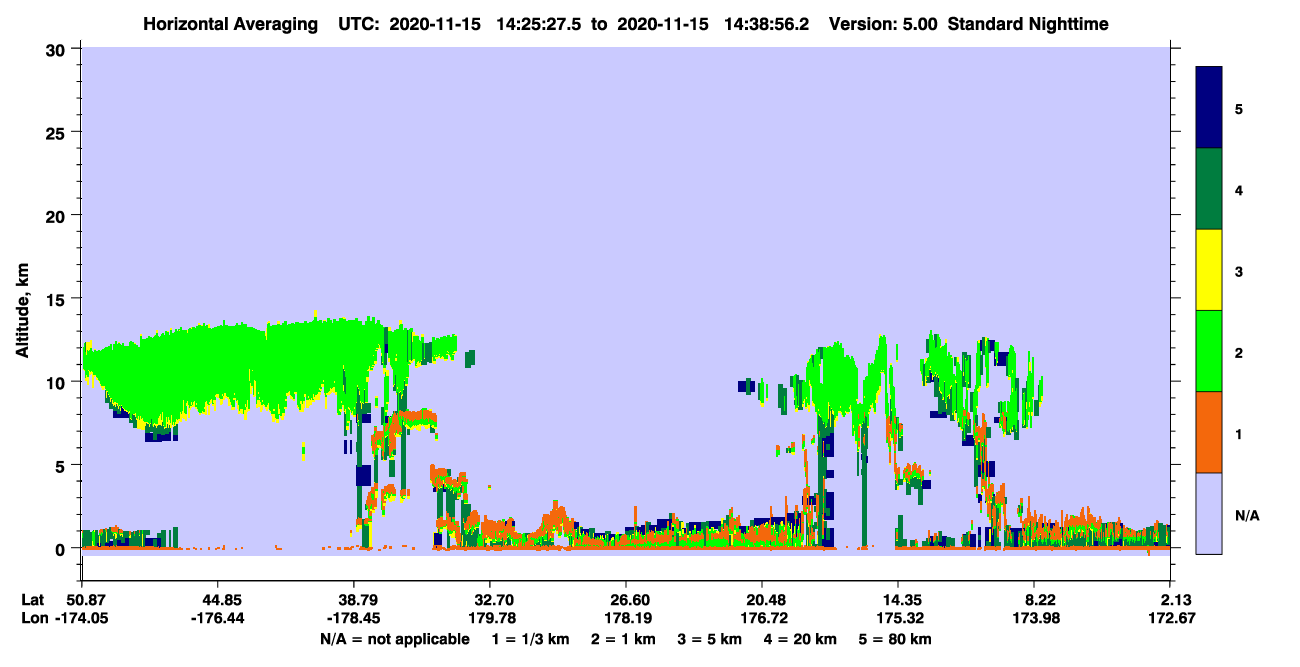
Task: Click latitude value 38.79
Action: [353, 600]
